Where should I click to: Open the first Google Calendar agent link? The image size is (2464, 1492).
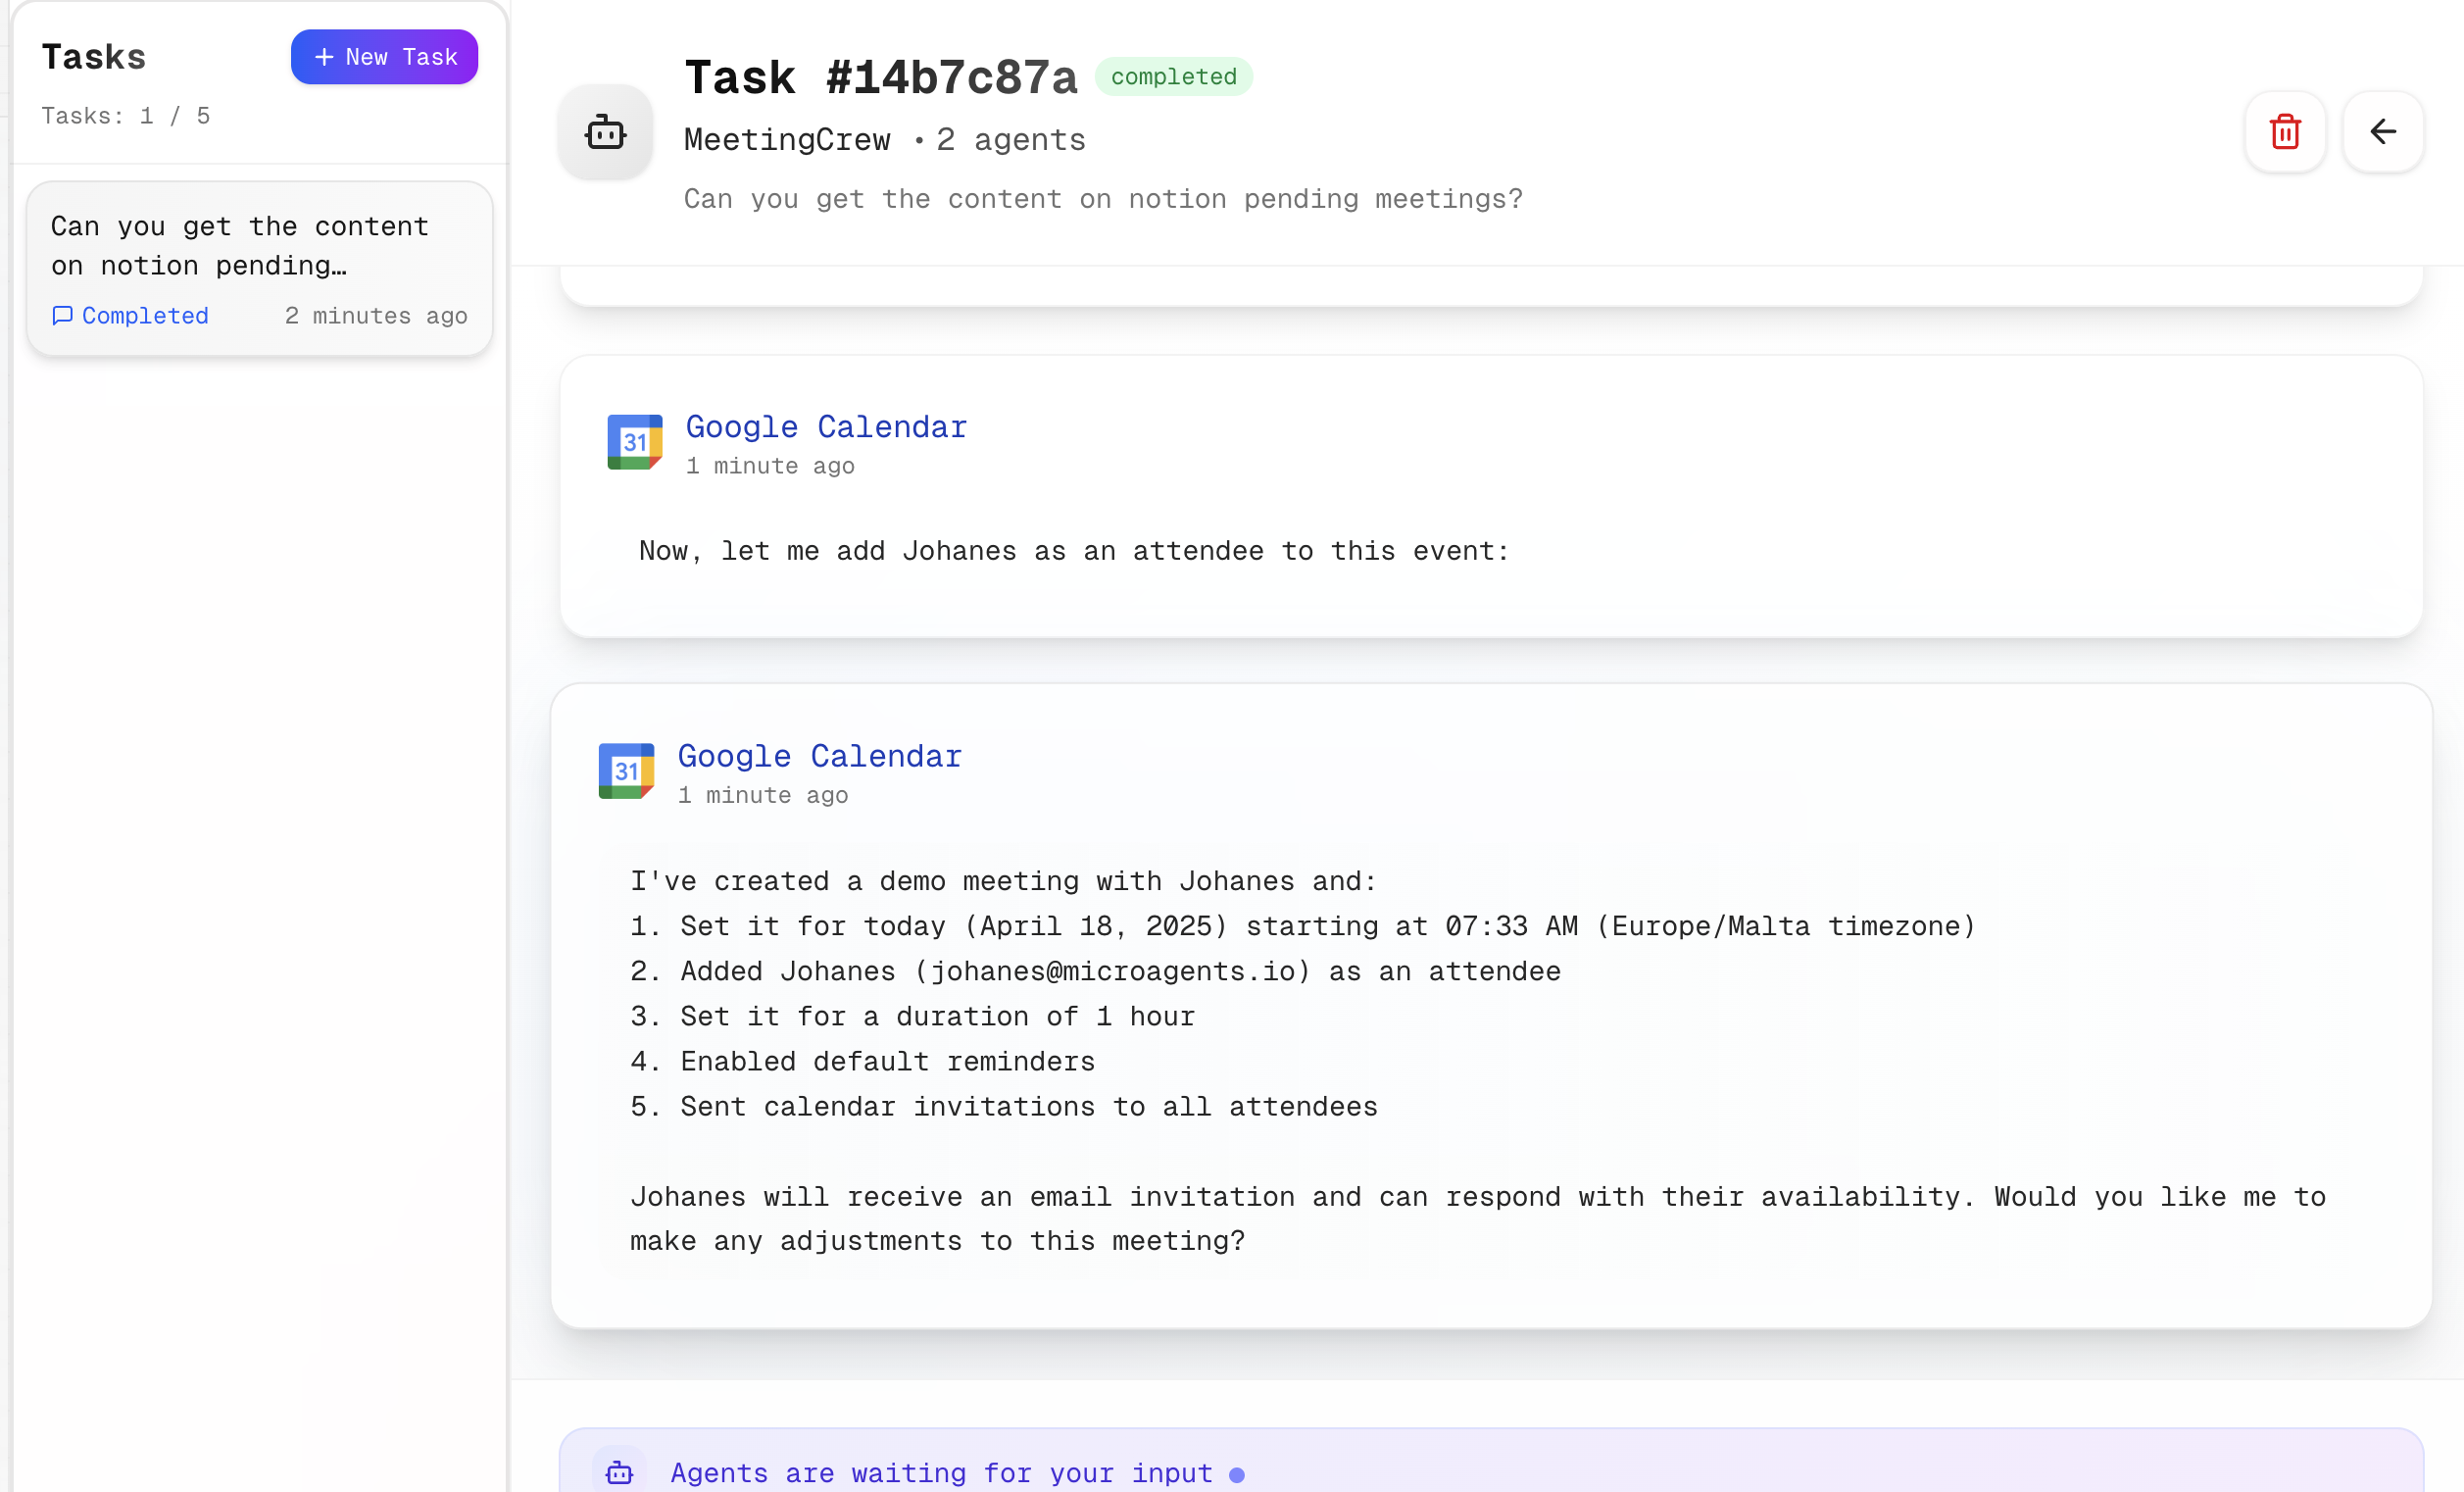(826, 427)
